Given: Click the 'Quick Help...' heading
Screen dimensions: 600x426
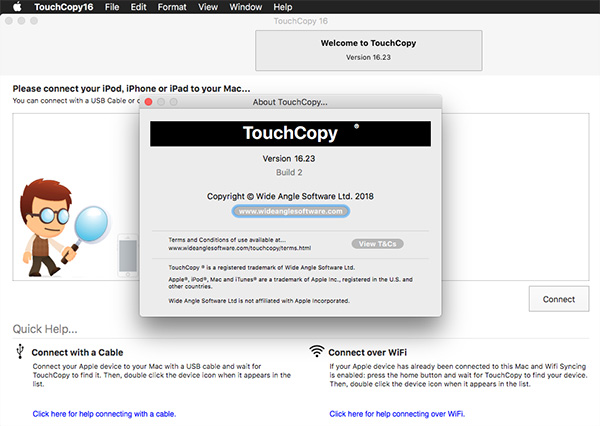Looking at the screenshot, I should pyautogui.click(x=45, y=329).
